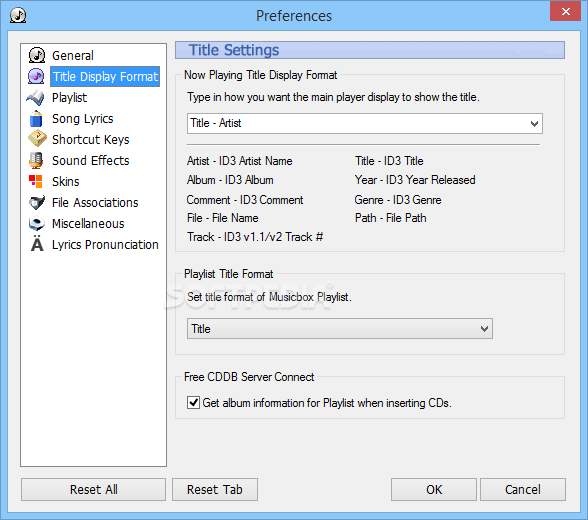
Task: Click the app icon in the title bar
Action: point(18,15)
